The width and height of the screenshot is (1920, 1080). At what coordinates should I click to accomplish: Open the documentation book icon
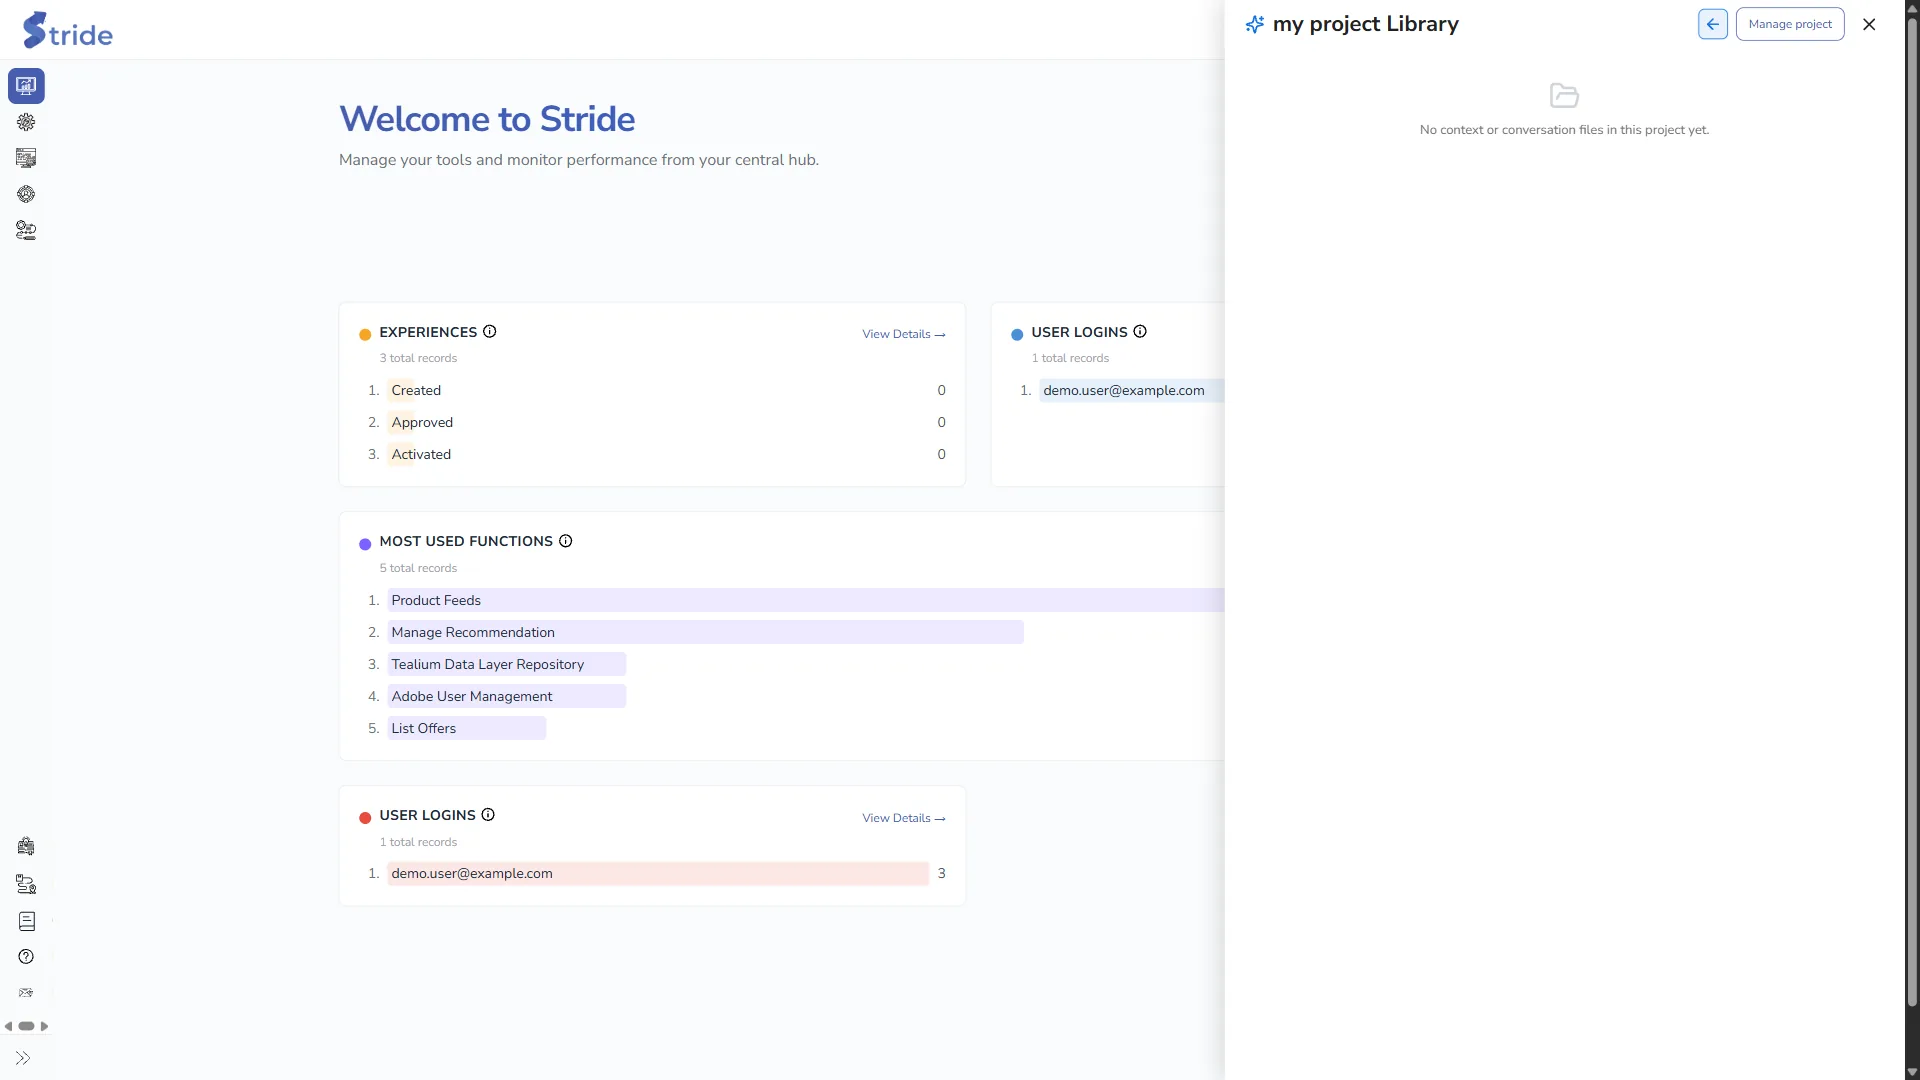click(x=26, y=921)
